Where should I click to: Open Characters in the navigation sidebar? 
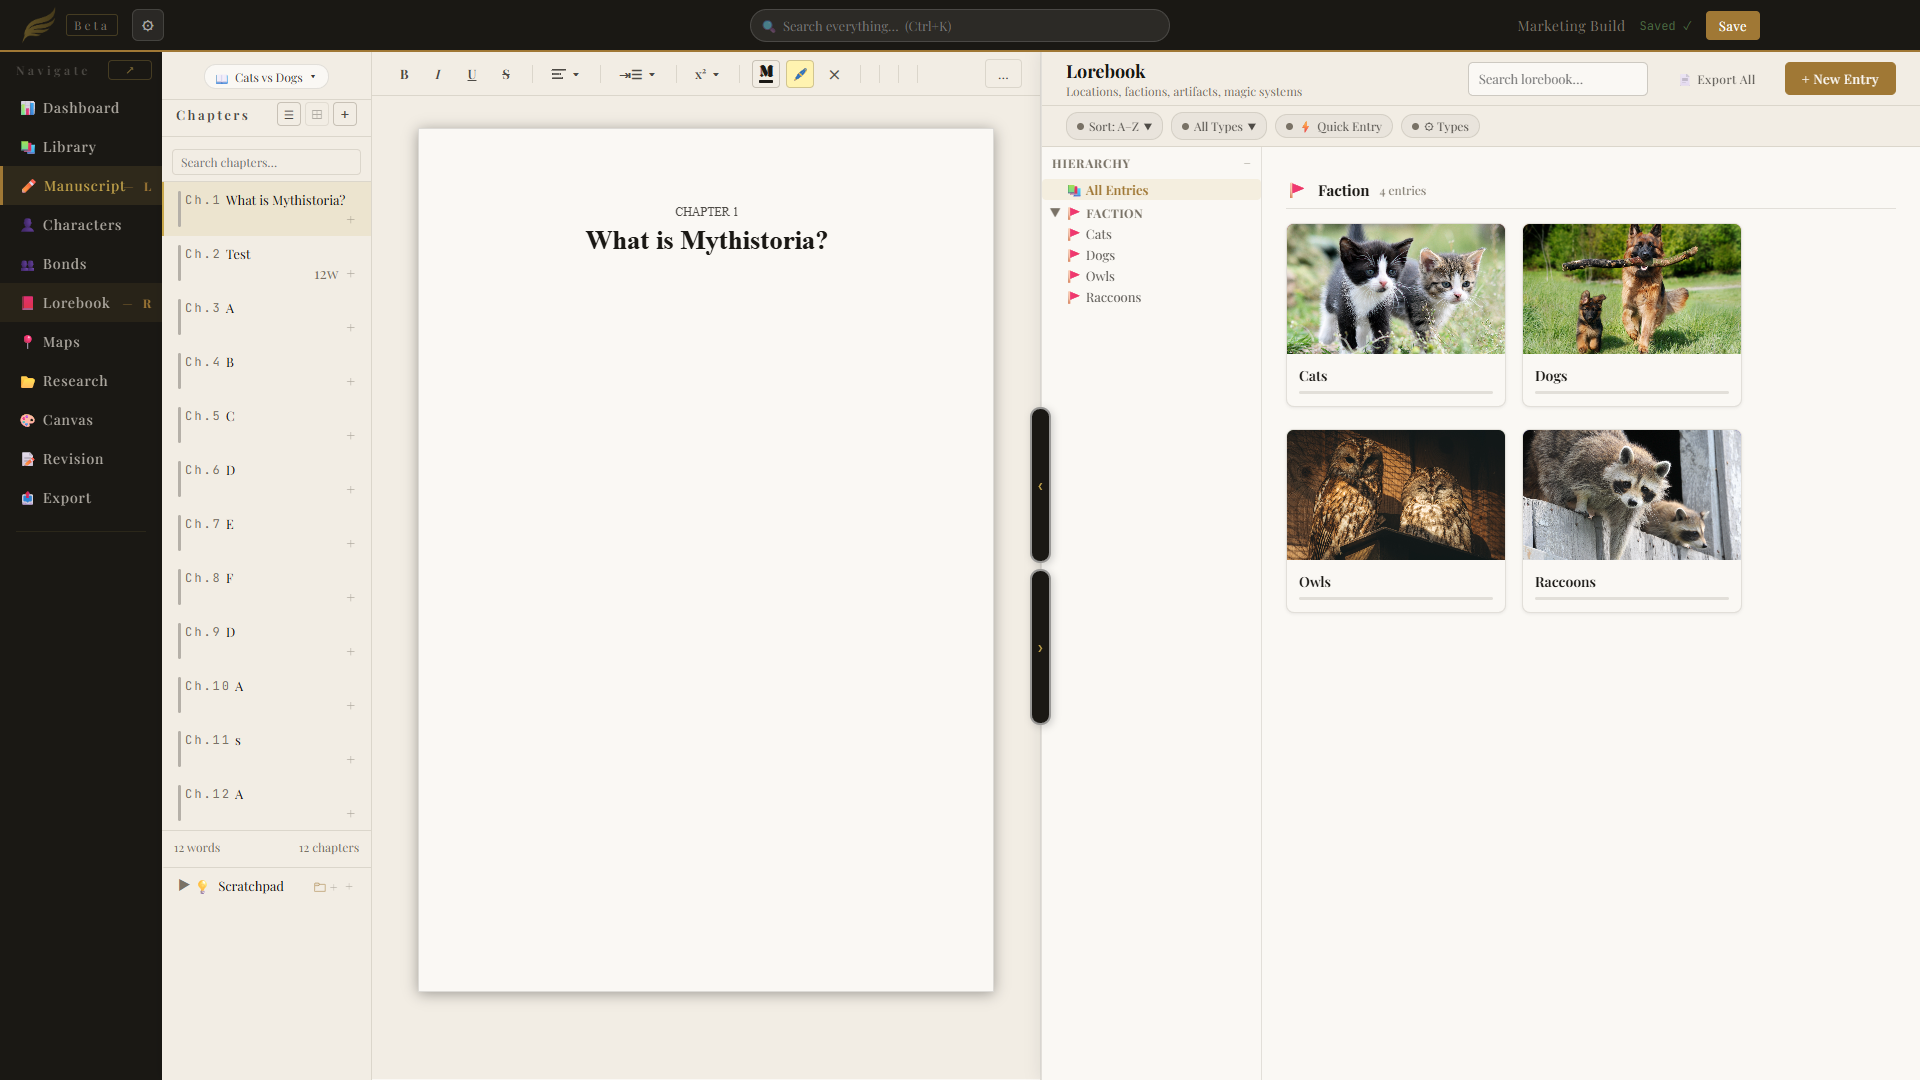[81, 225]
